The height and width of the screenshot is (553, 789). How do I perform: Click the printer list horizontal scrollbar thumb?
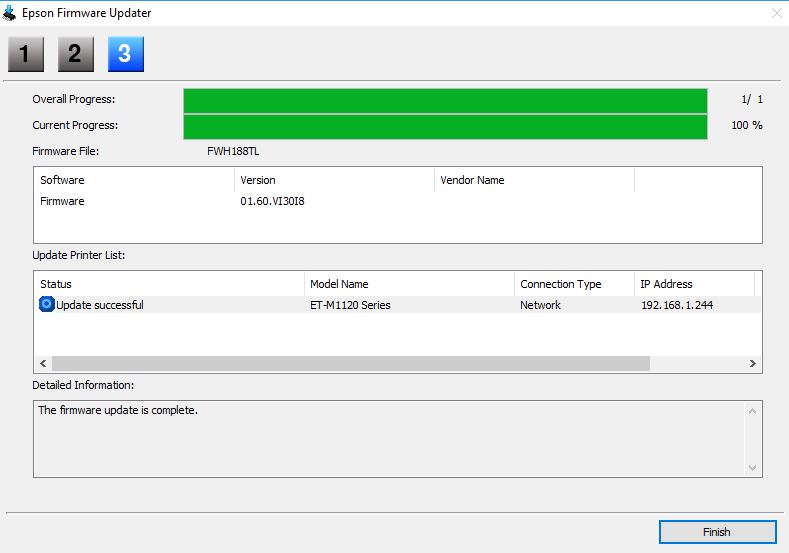351,363
